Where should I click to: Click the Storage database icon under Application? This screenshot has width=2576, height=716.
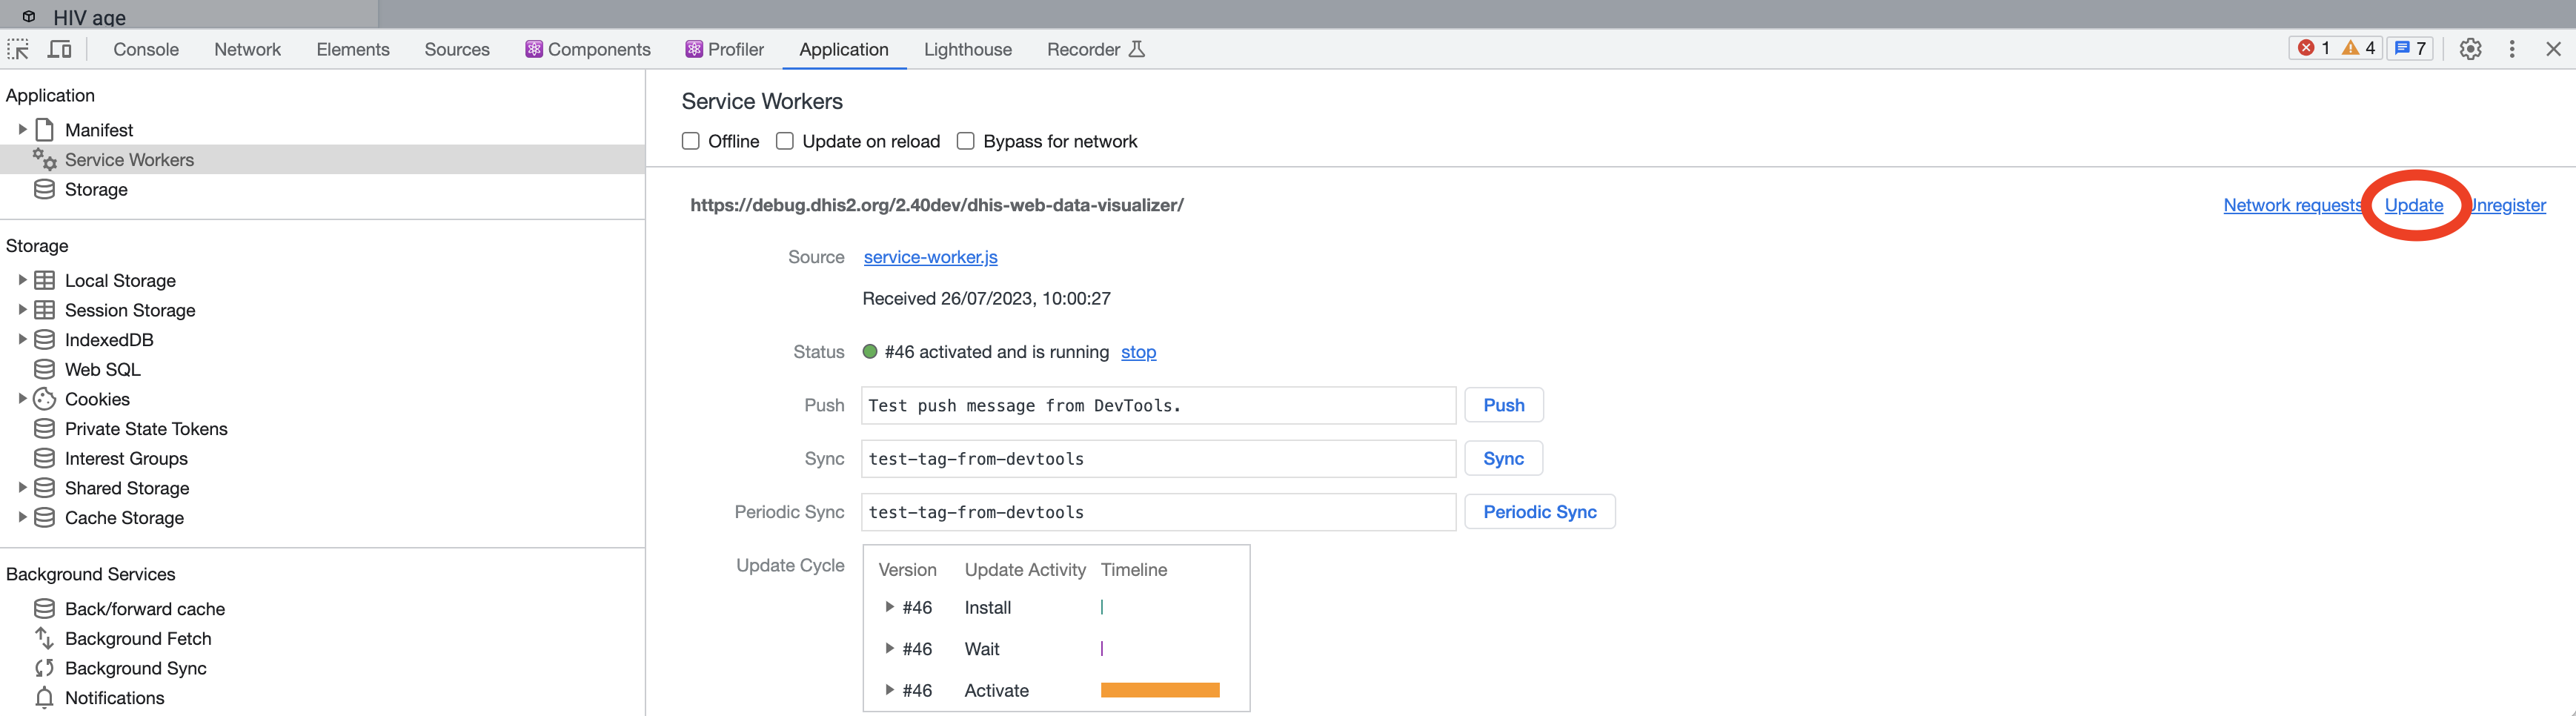[x=44, y=189]
